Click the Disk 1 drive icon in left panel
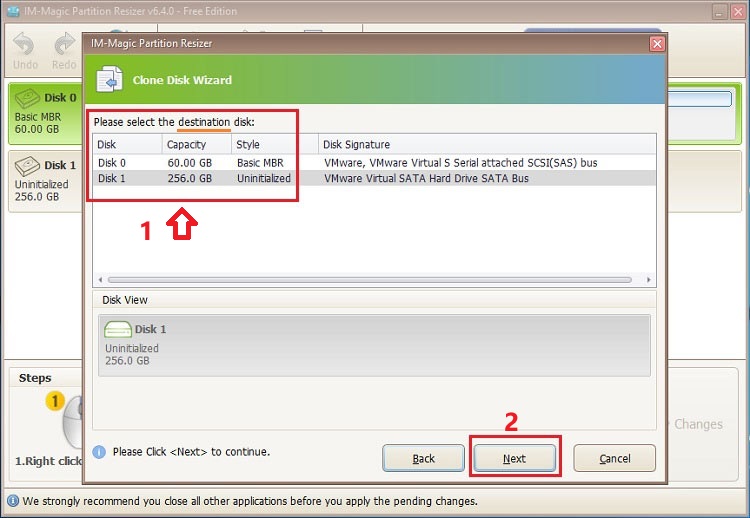The image size is (750, 518). (x=27, y=166)
